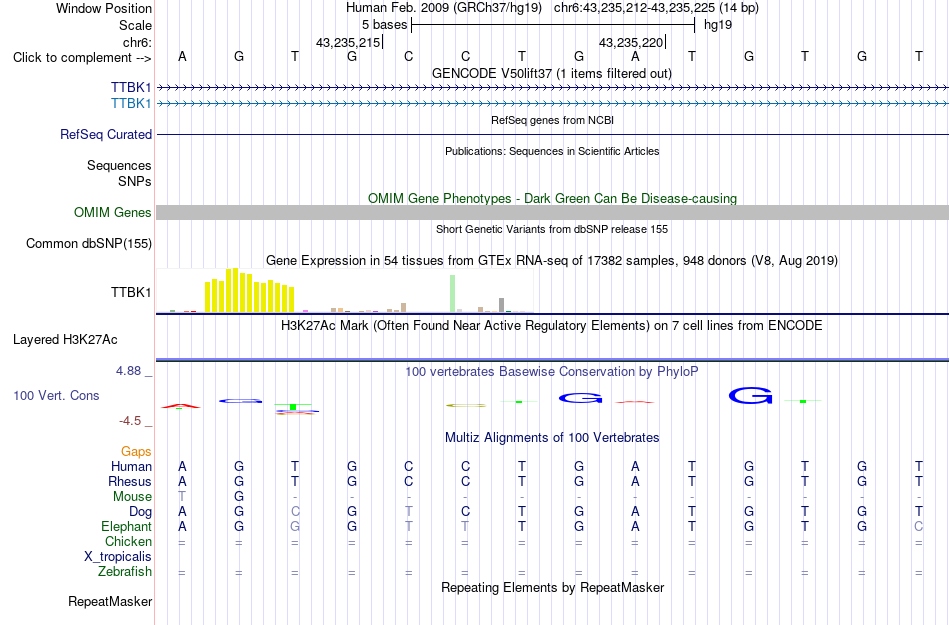Viewport: 950px width, 625px height.
Task: Click the G base in Mouse row
Action: pyautogui.click(x=239, y=497)
